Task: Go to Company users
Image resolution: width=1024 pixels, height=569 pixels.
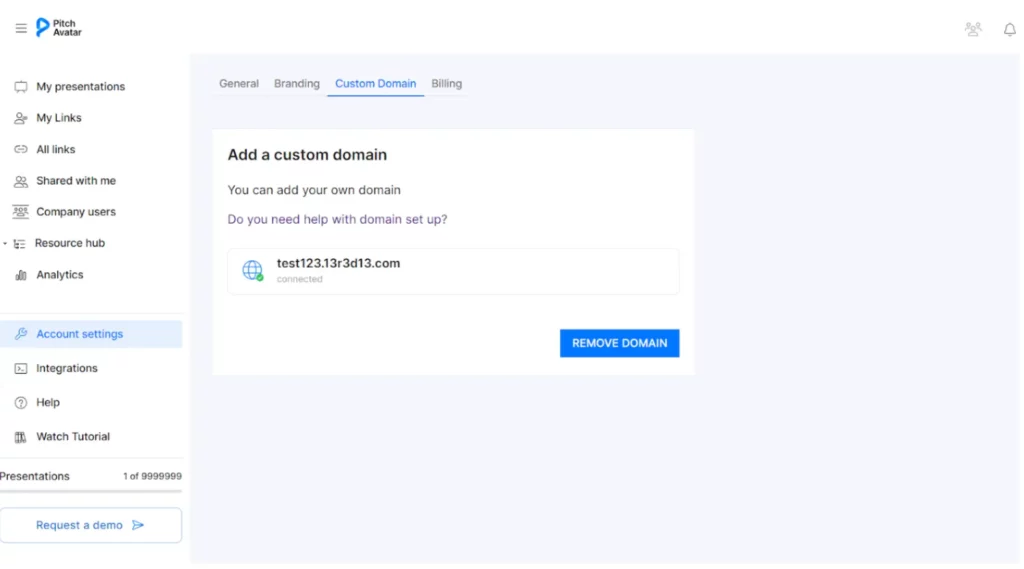Action: point(76,212)
